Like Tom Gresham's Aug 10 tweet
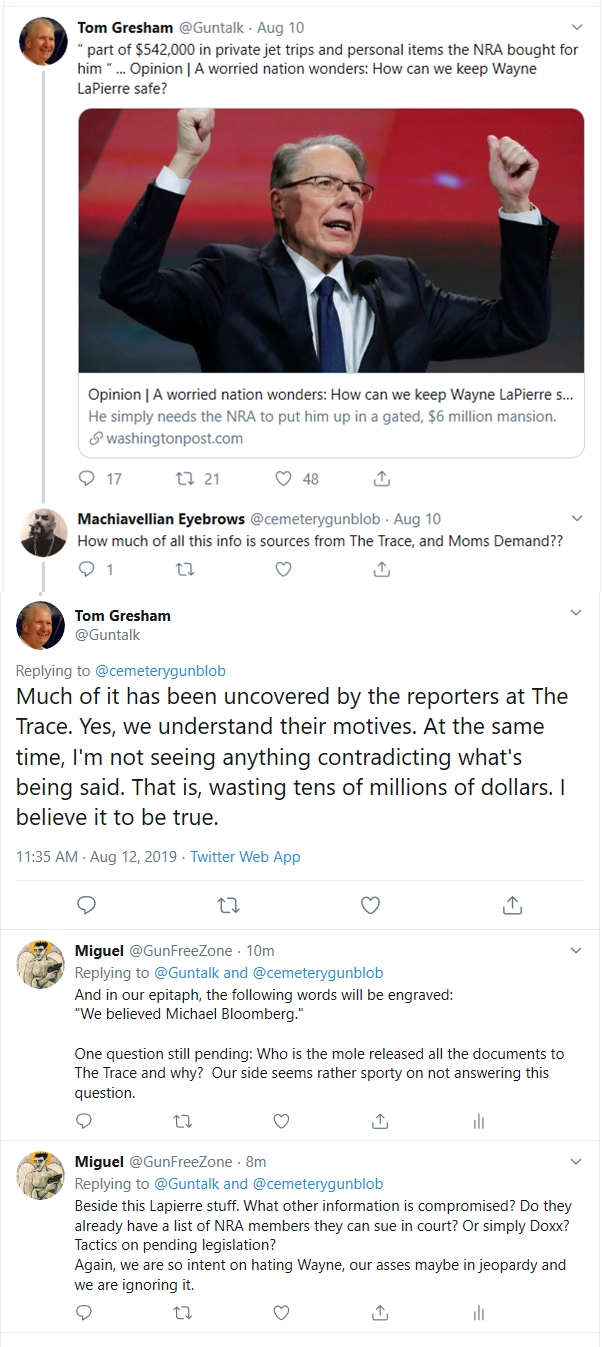 click(x=283, y=479)
